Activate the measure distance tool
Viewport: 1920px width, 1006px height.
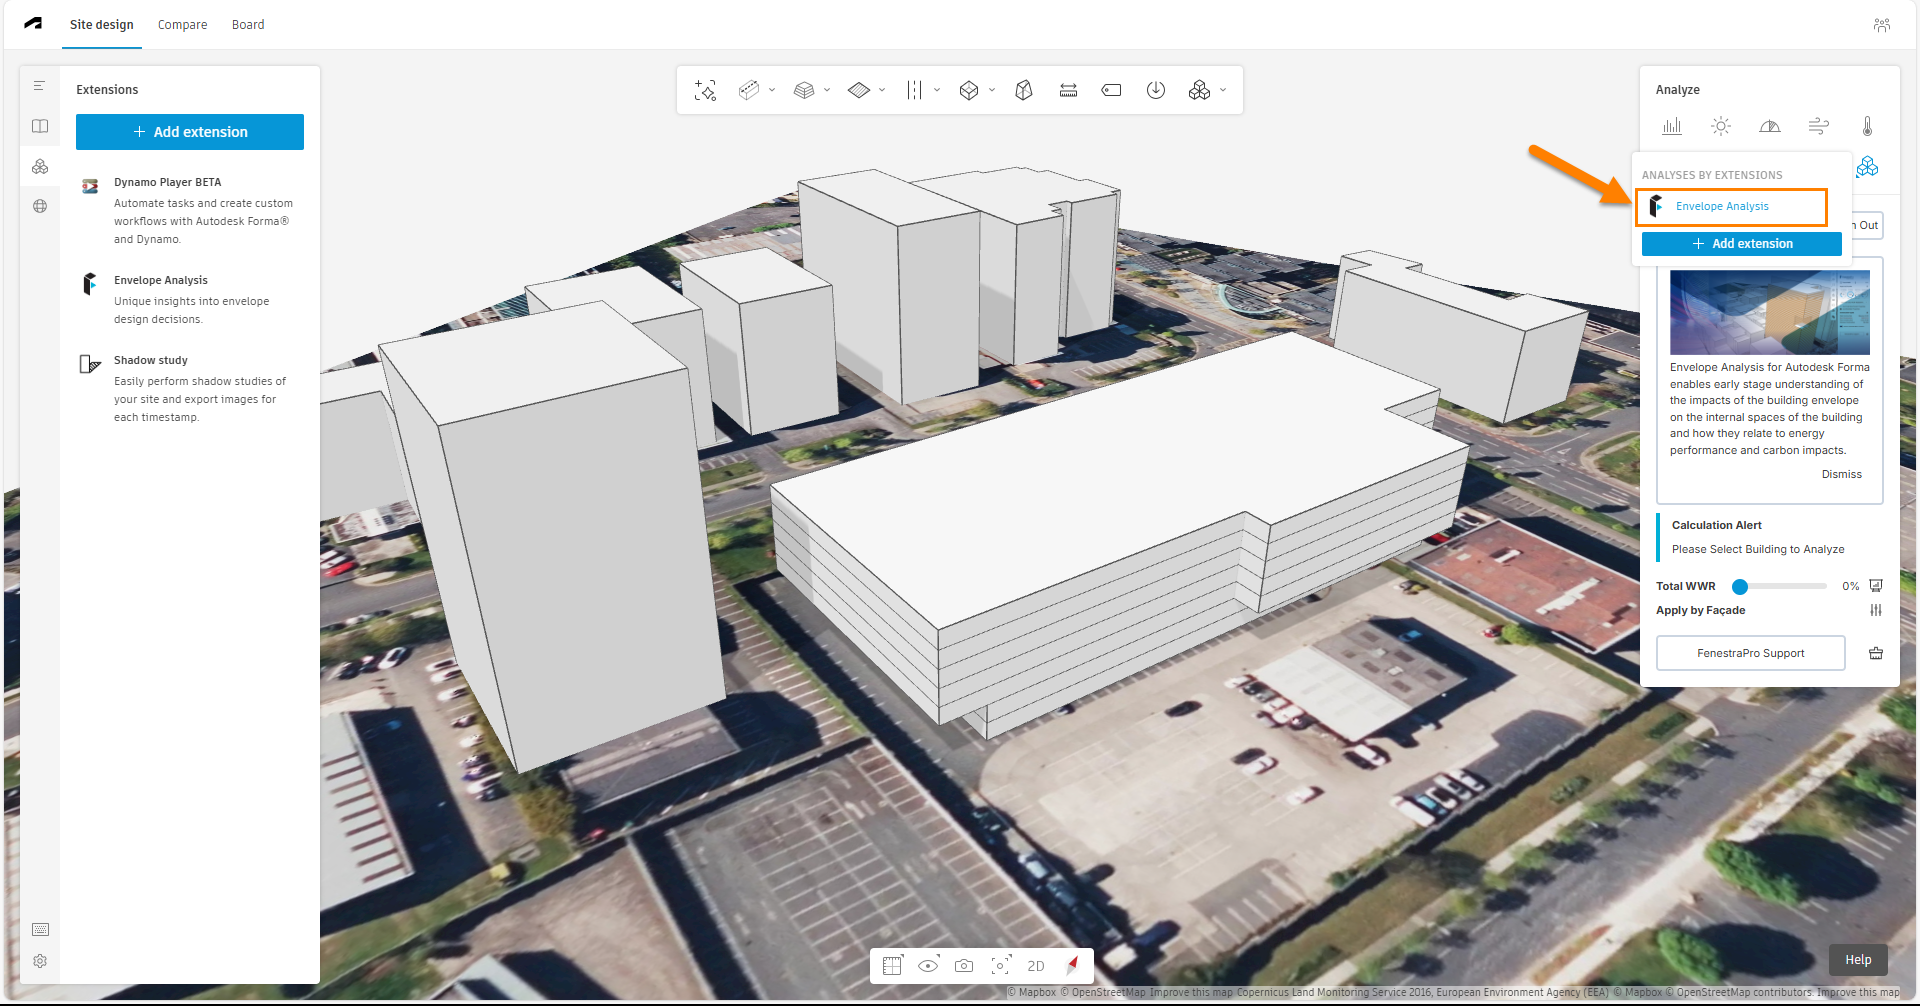(x=1068, y=90)
